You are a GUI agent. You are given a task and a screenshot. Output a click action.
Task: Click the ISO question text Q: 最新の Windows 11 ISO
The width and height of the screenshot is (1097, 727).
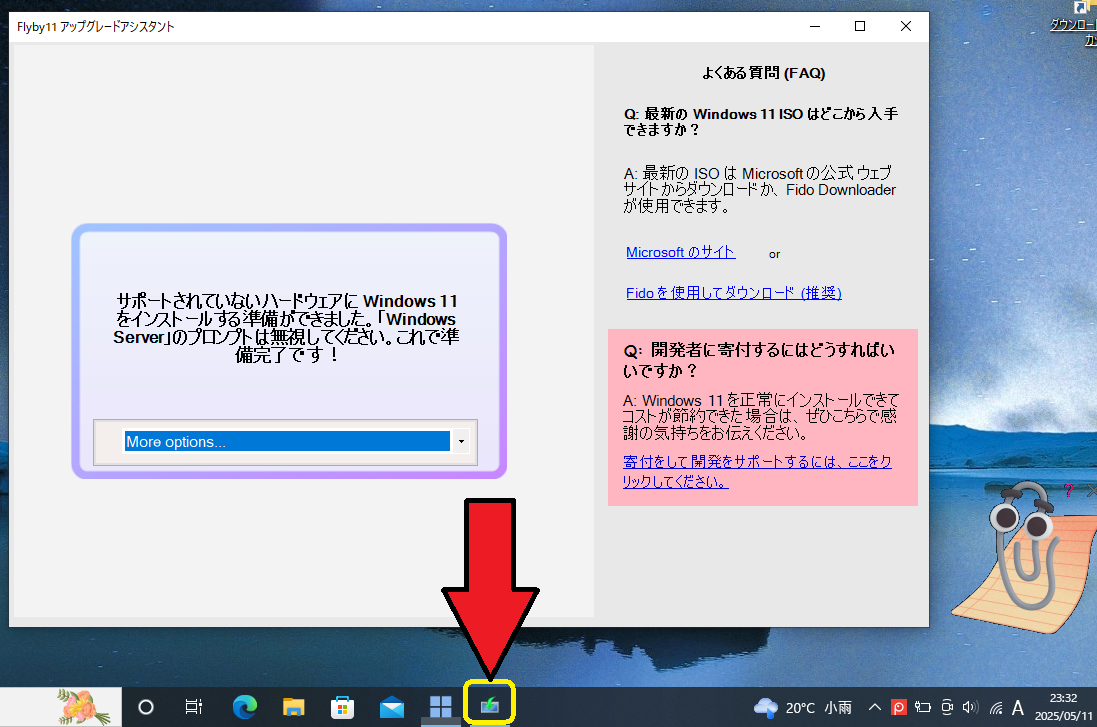point(760,122)
